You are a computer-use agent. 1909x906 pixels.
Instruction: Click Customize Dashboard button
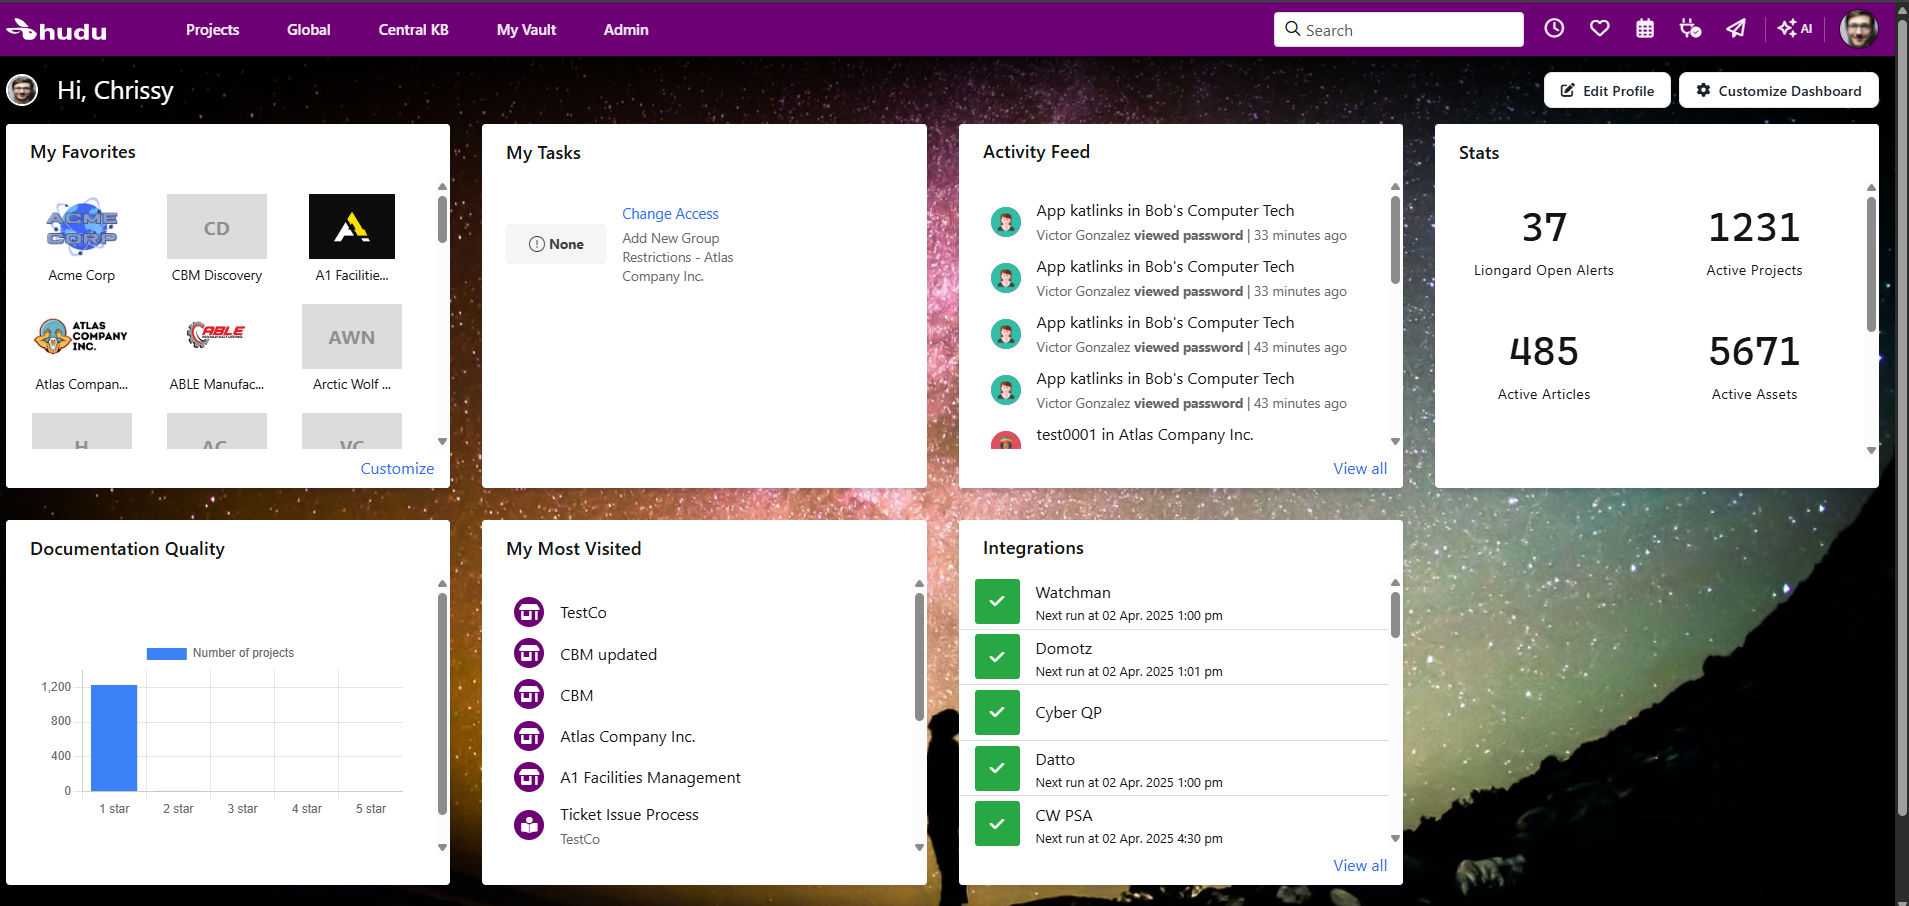click(1778, 90)
